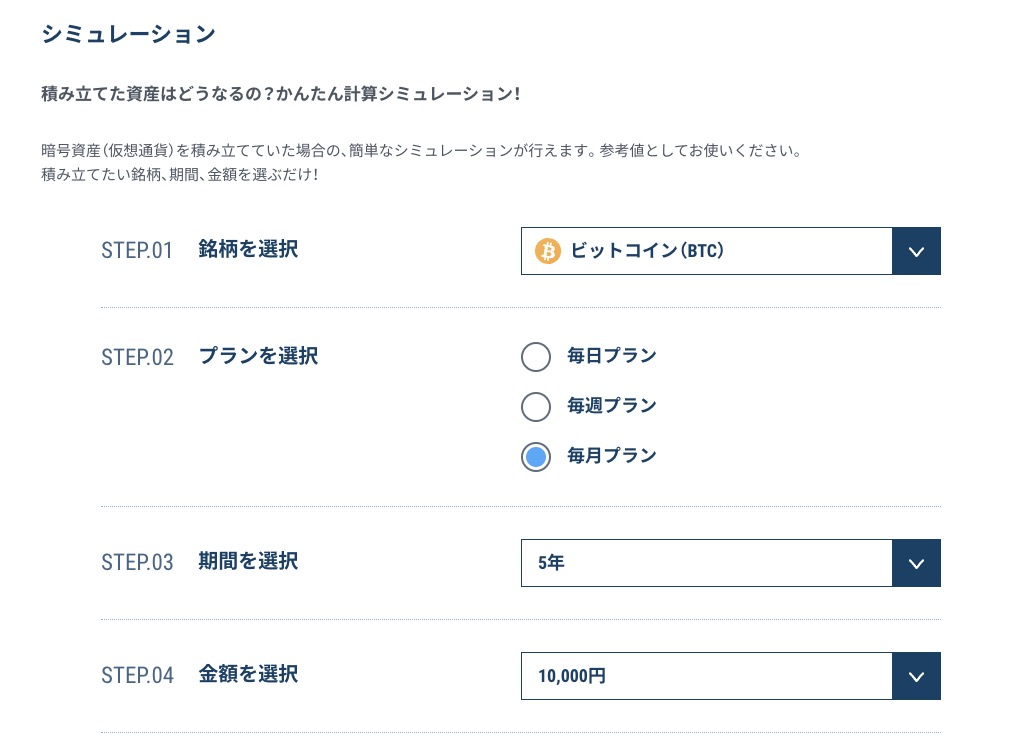
Task: Select the 毎日プラン radio button
Action: coord(536,357)
